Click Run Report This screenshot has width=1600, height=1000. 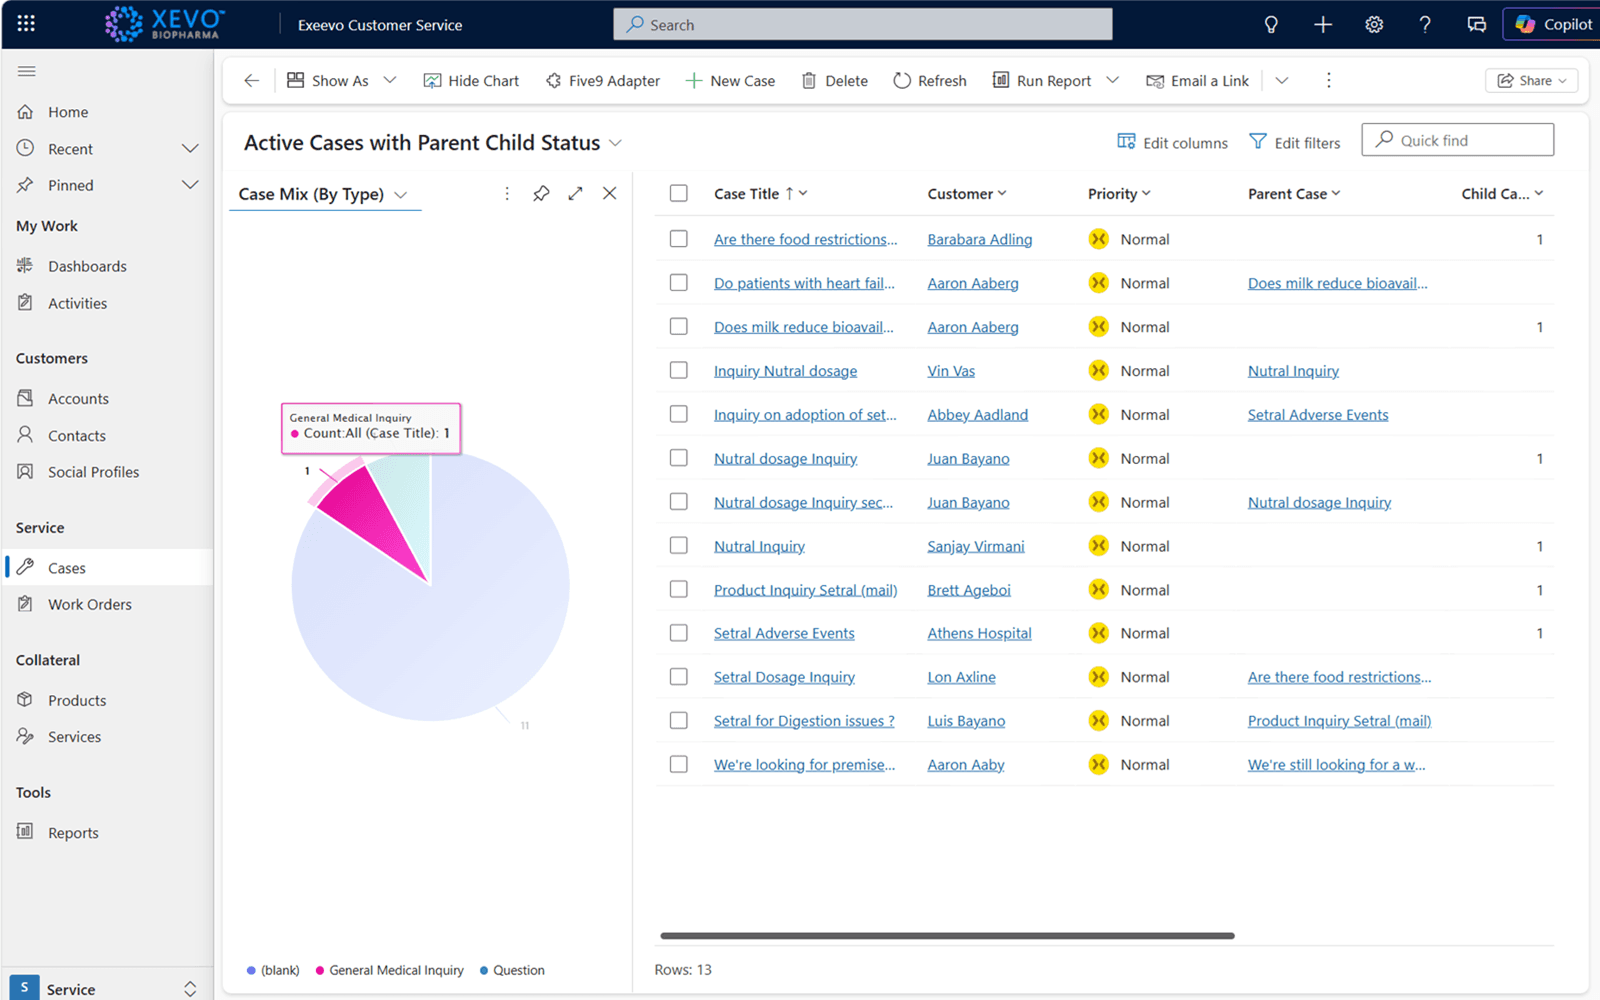tap(1042, 81)
